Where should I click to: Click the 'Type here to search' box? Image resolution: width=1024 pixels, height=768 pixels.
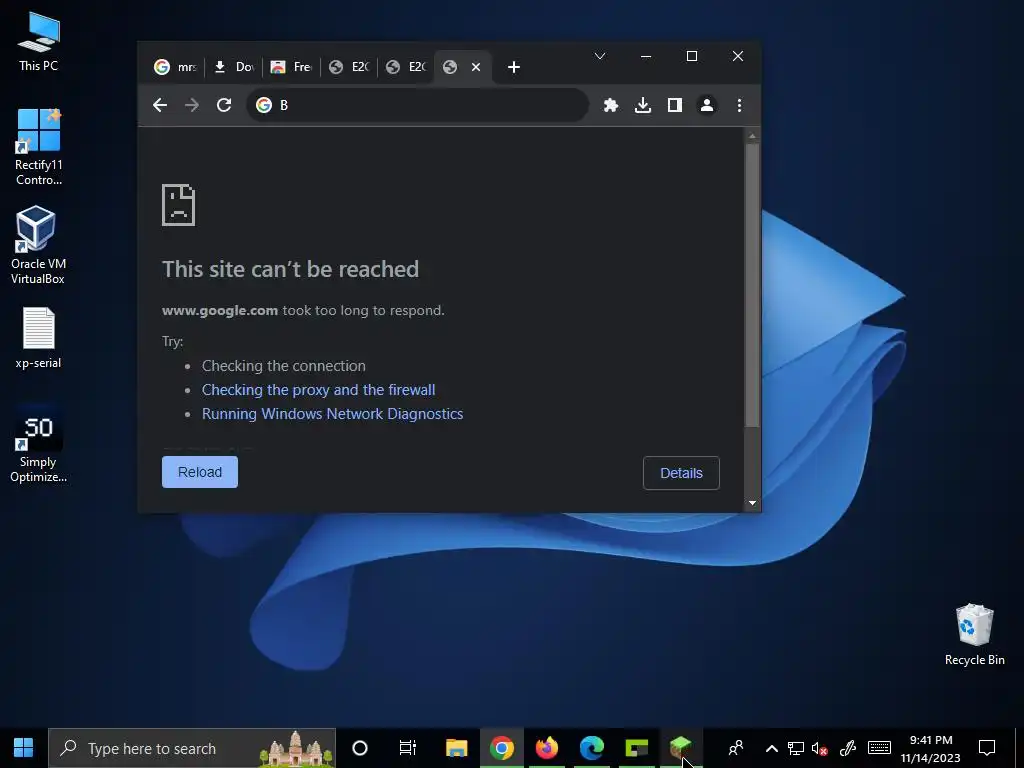(x=192, y=748)
